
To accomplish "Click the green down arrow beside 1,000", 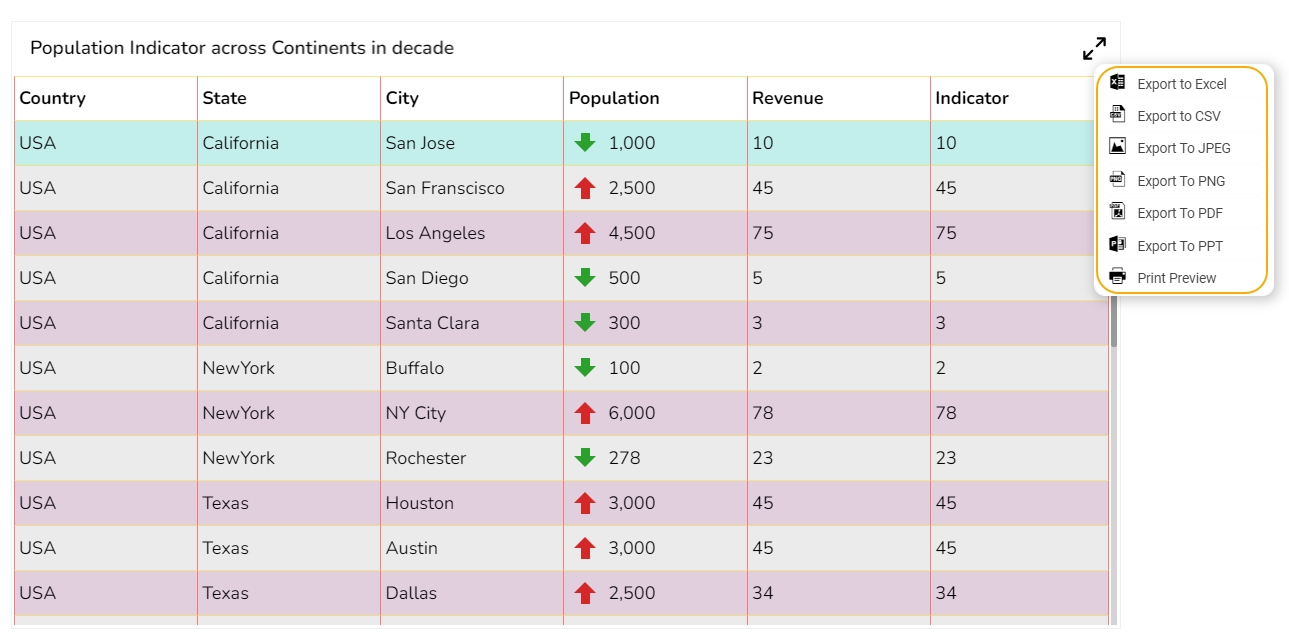I will 585,143.
